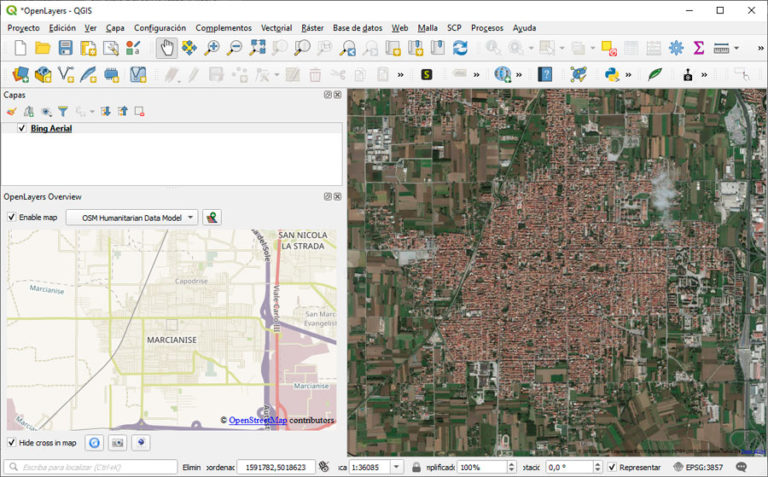Click the camera icon in OpenLayers Overview
Image resolution: width=768 pixels, height=477 pixels.
pos(118,443)
